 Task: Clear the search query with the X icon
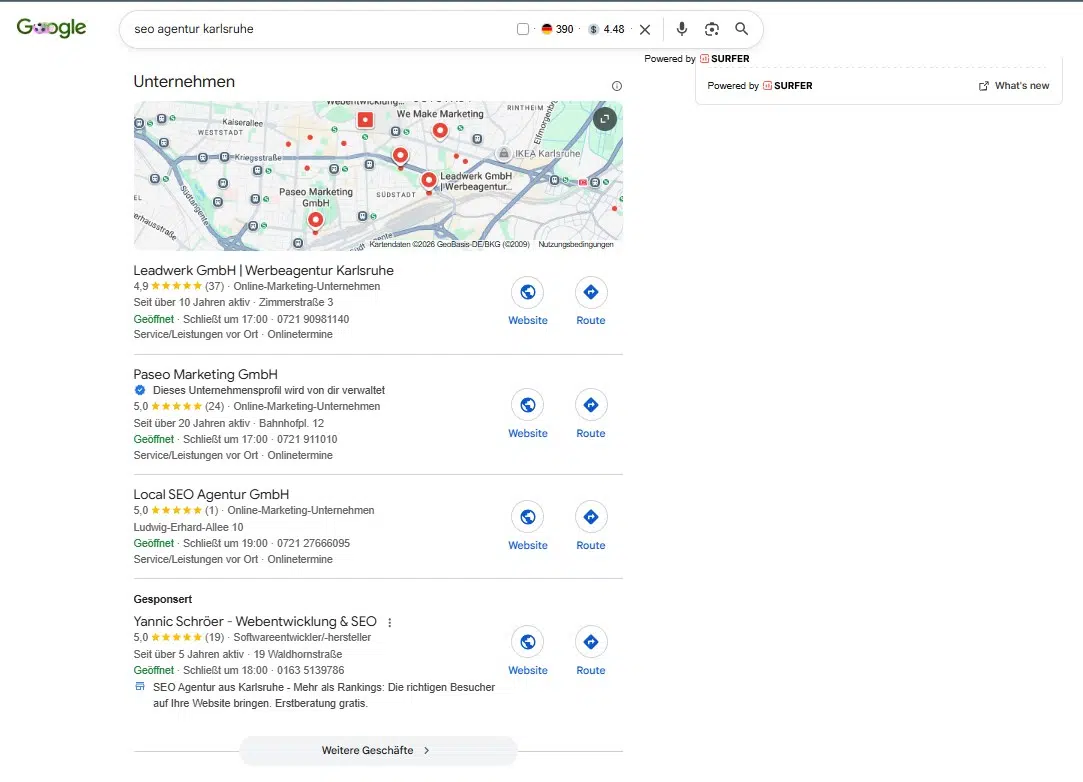pos(644,29)
